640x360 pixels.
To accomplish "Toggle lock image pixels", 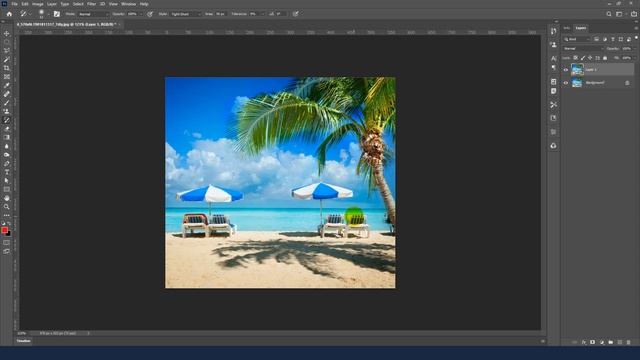I will point(583,58).
